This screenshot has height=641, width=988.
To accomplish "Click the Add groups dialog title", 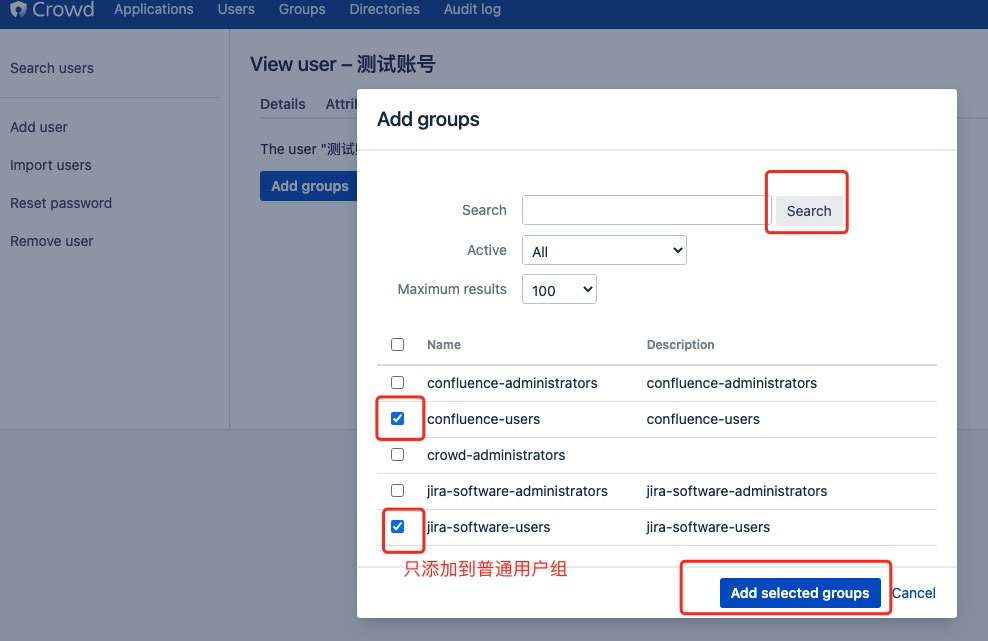I will coord(428,119).
